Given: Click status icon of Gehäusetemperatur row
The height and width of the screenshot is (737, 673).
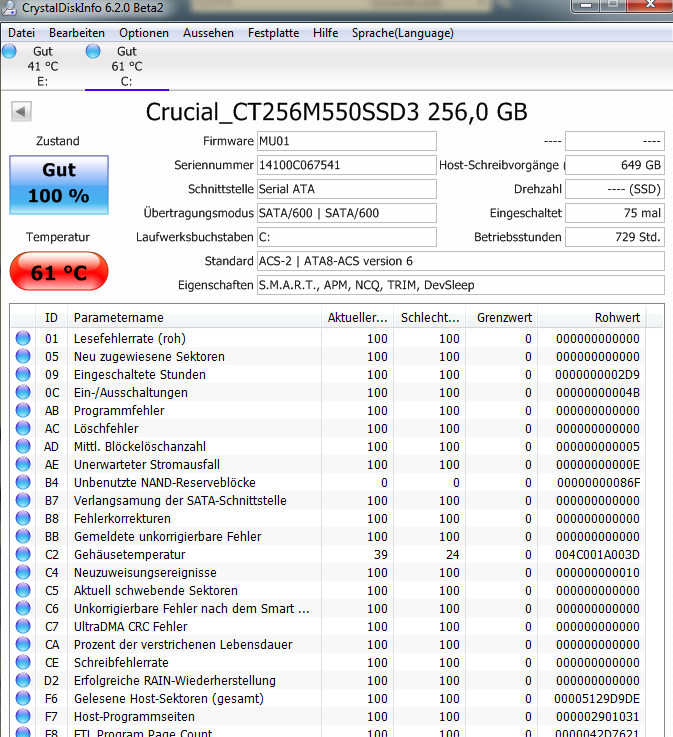Looking at the screenshot, I should [23, 554].
